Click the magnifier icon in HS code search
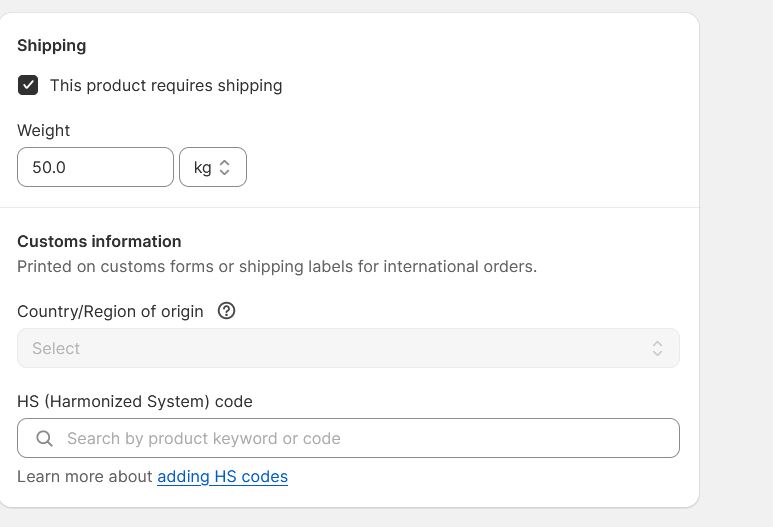This screenshot has width=773, height=527. click(44, 438)
